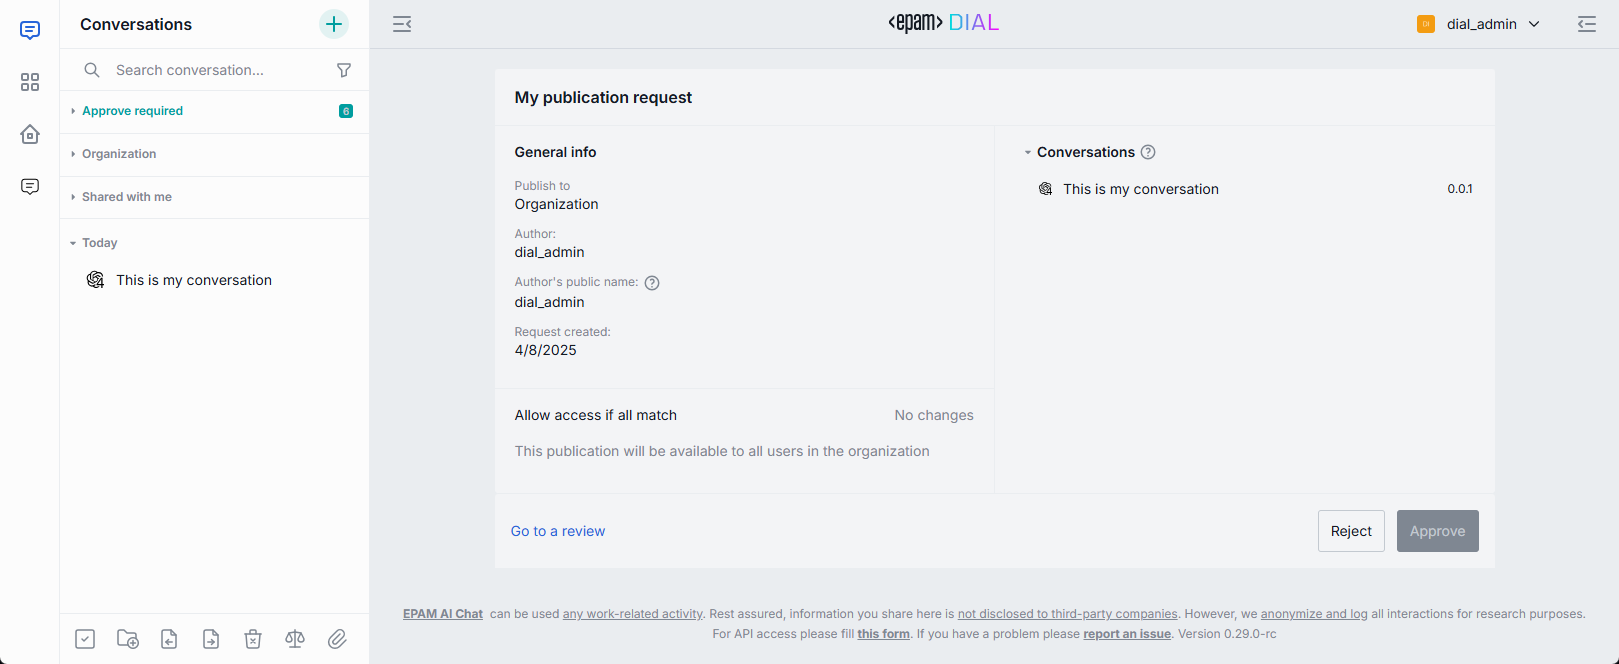Toggle the right side panel icon
This screenshot has width=1619, height=664.
(x=1587, y=24)
